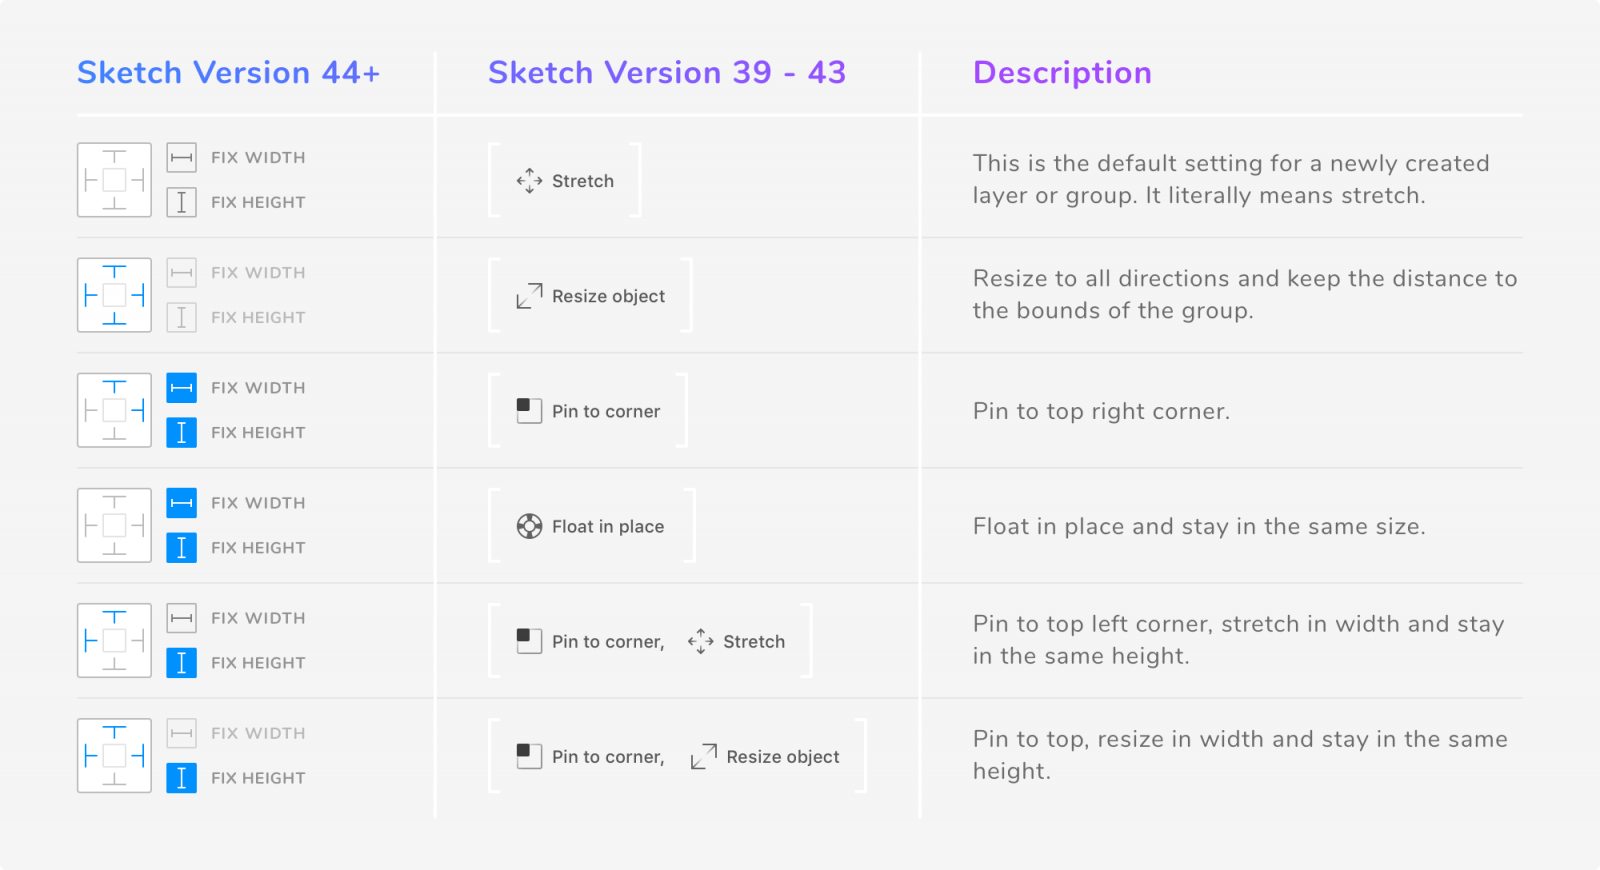Click the Resize object icon in the last row

pos(704,757)
